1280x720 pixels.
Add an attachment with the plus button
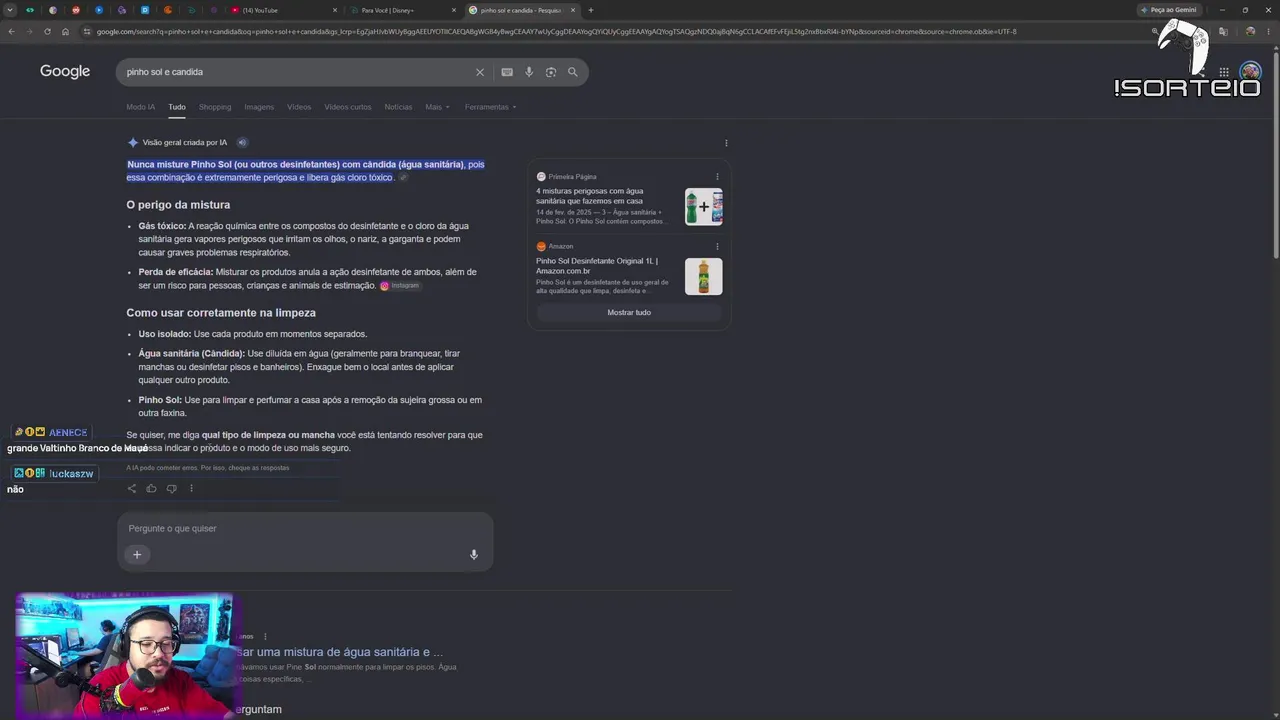[x=137, y=555]
